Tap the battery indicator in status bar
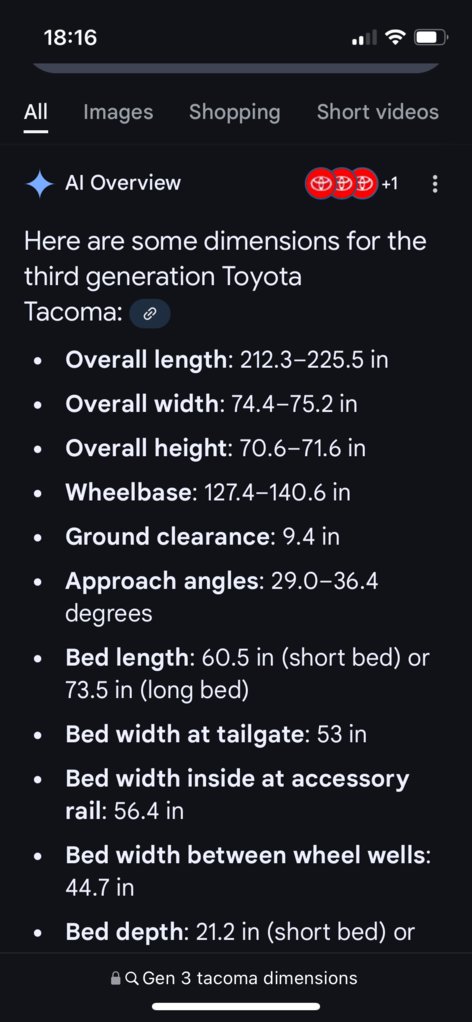Image resolution: width=472 pixels, height=1022 pixels. pyautogui.click(x=431, y=38)
